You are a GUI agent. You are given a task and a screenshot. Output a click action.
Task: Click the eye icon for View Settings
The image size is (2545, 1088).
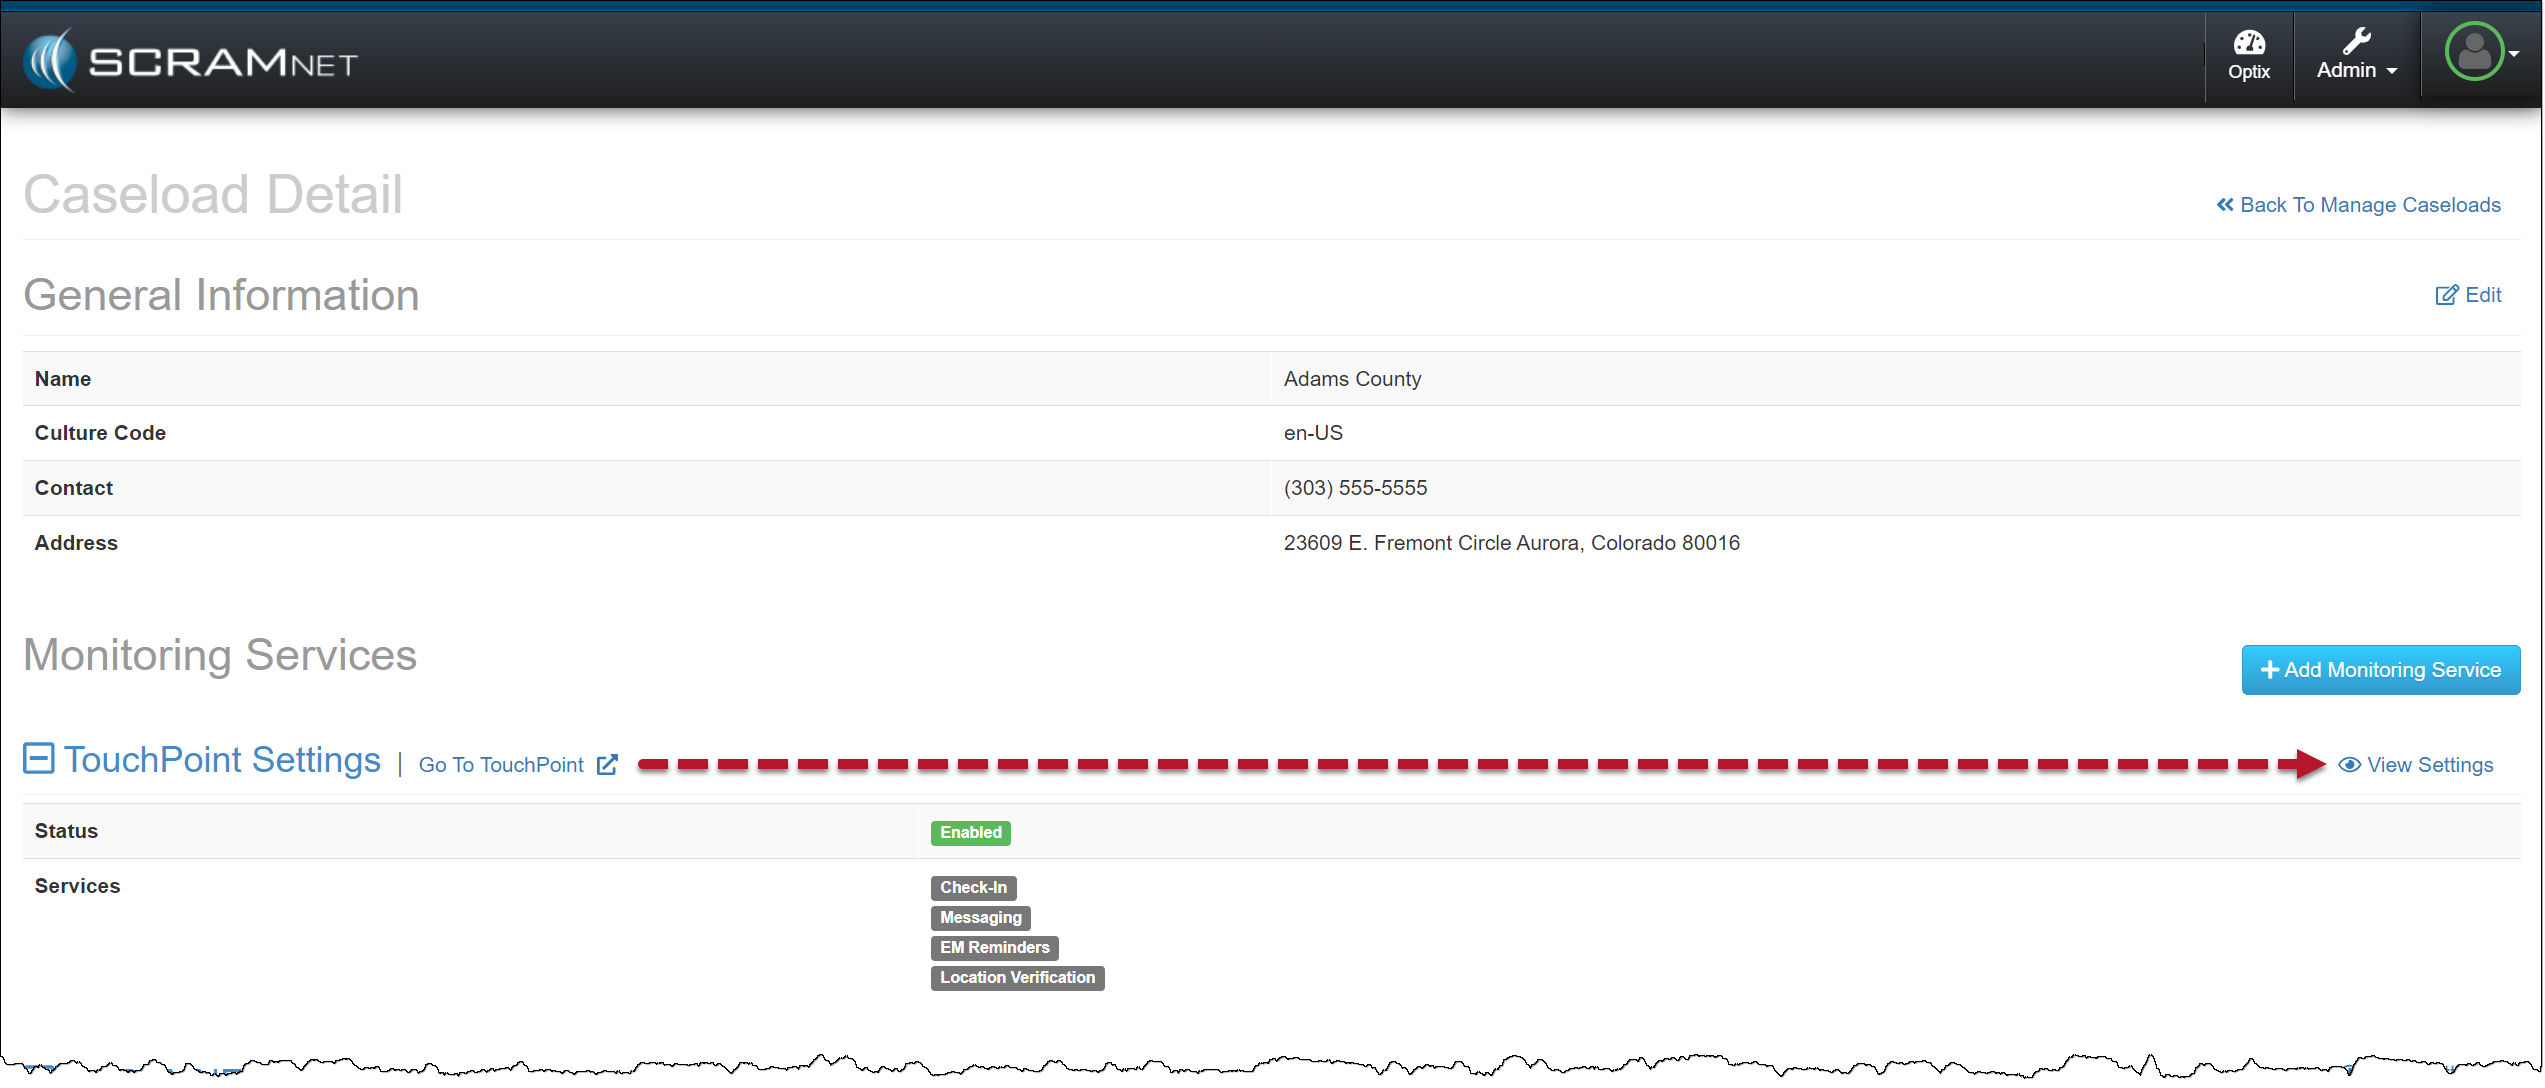[x=2350, y=765]
